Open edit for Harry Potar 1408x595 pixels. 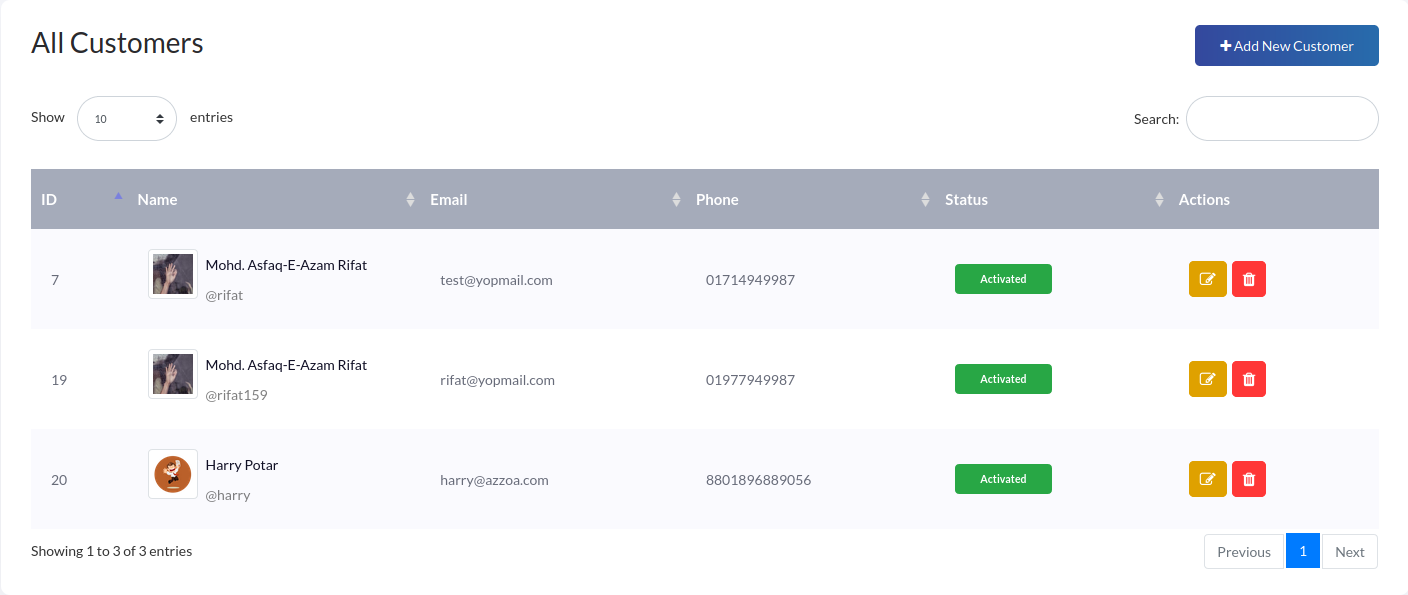1207,479
